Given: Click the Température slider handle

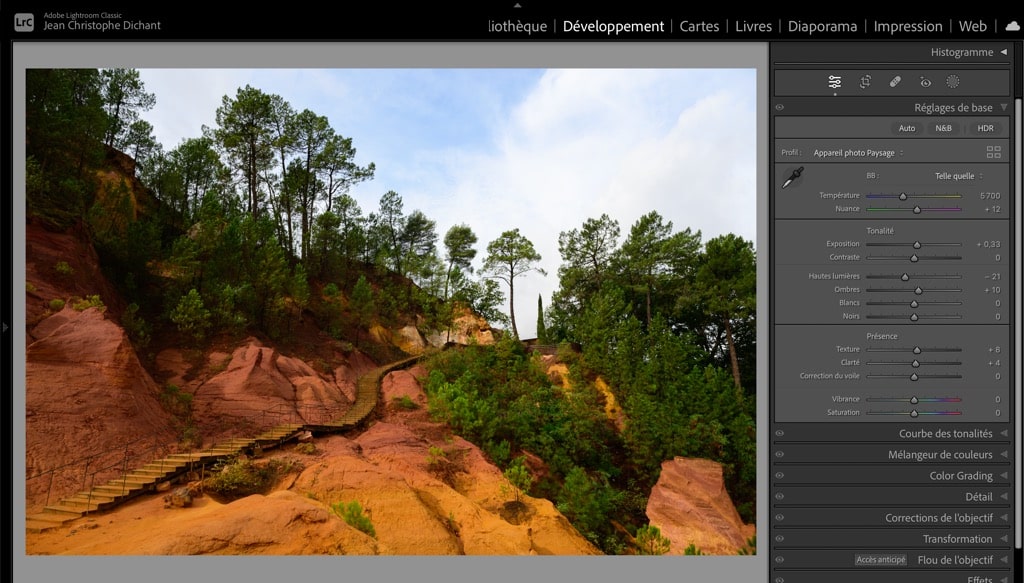Looking at the screenshot, I should coord(903,196).
